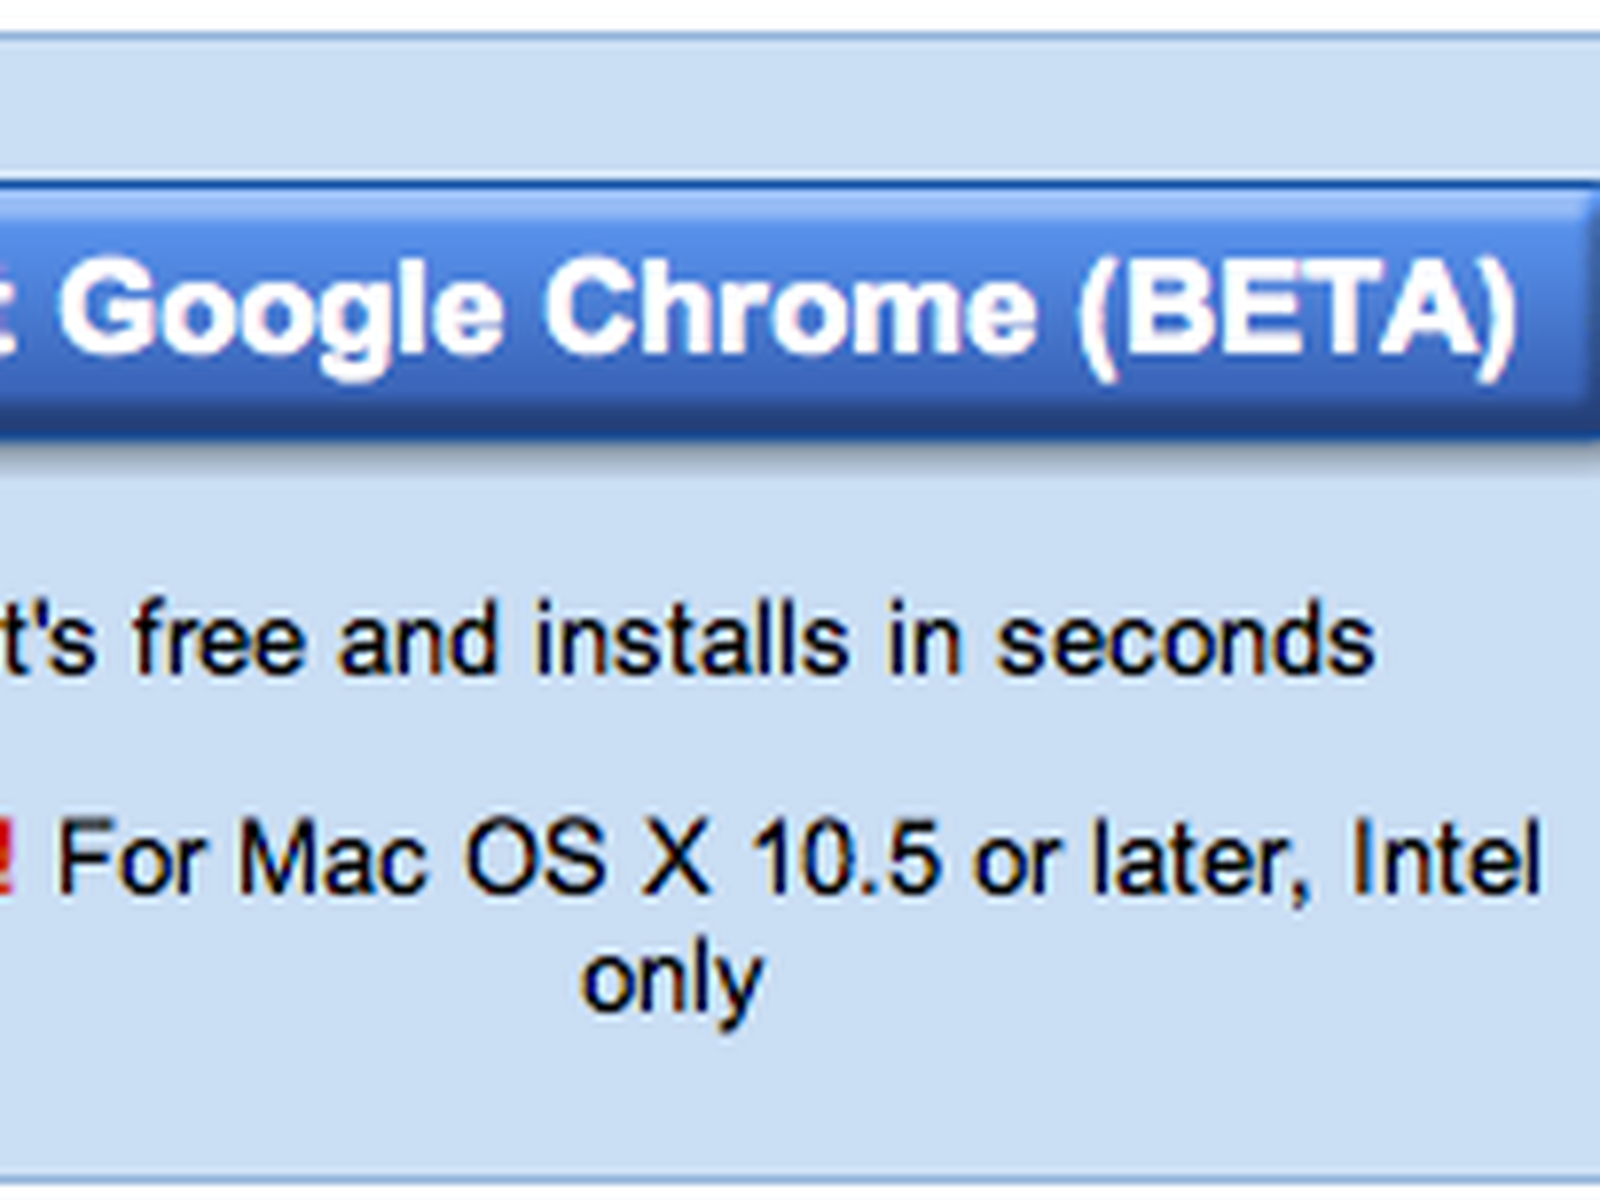Click the word "installs" in the tagline
The width and height of the screenshot is (1600, 1200).
click(692, 640)
